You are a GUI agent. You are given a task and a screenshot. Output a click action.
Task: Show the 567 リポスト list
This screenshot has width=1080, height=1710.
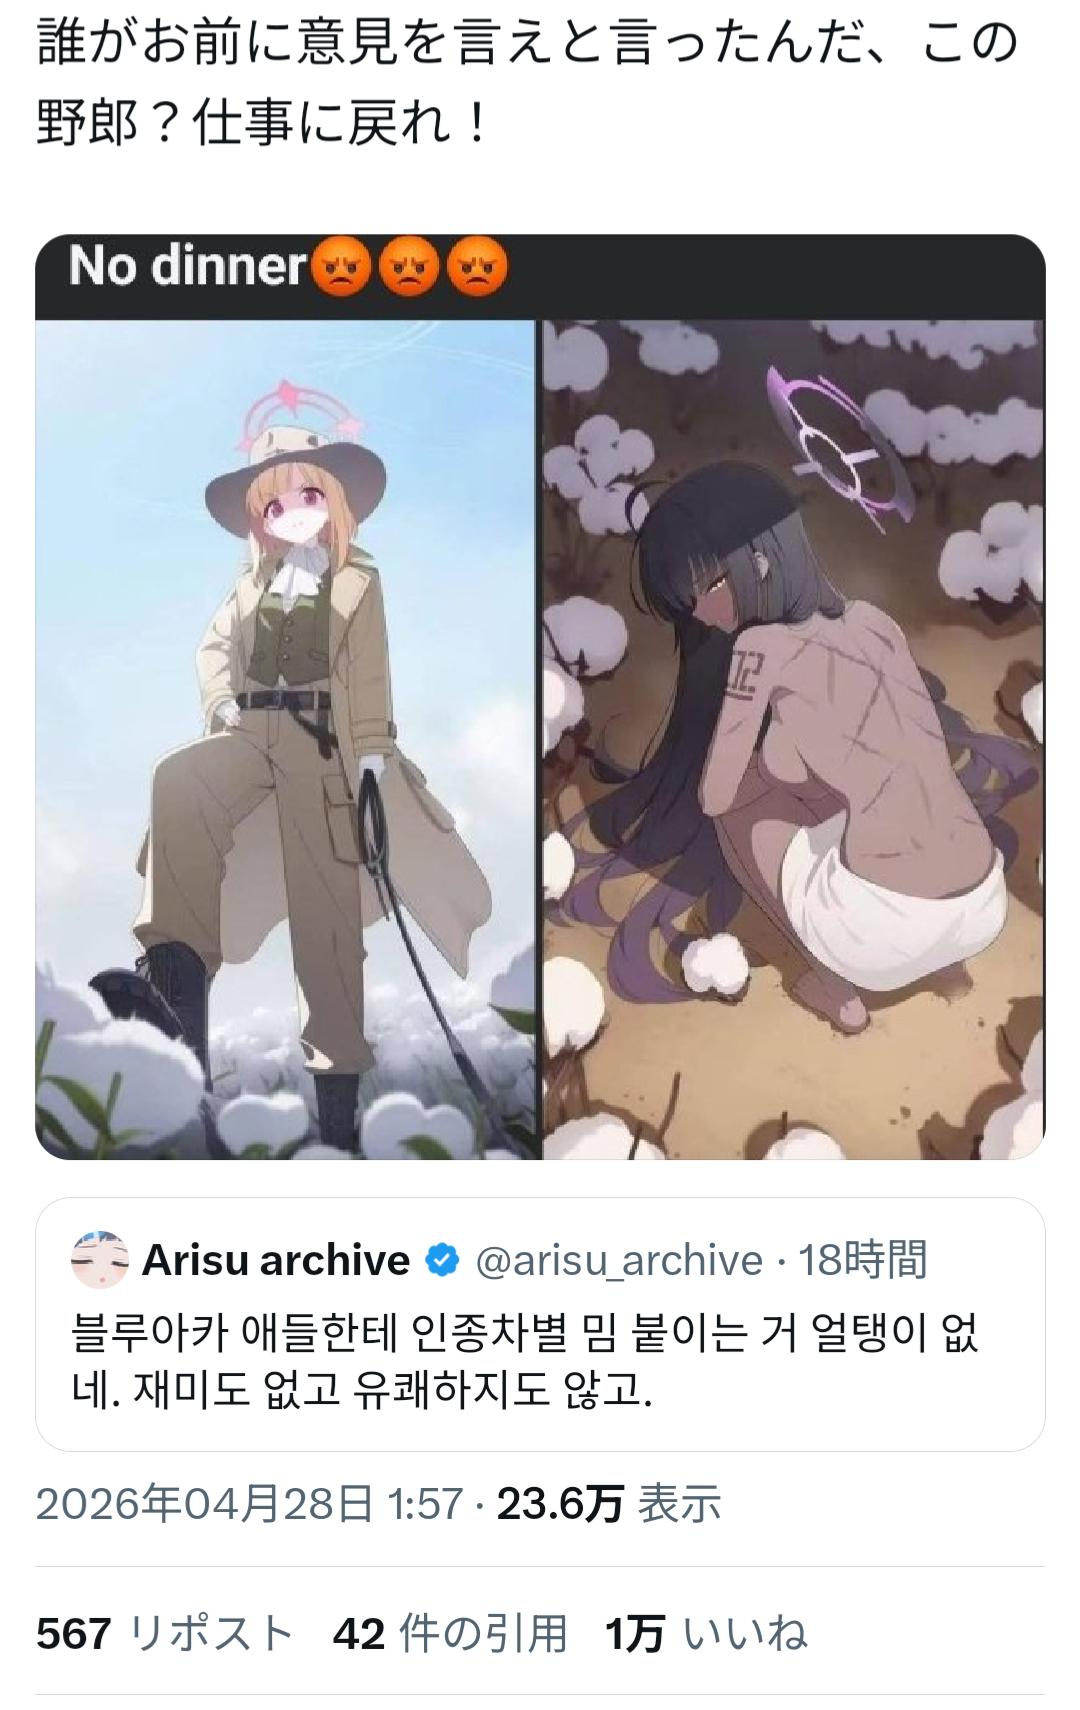(165, 1634)
